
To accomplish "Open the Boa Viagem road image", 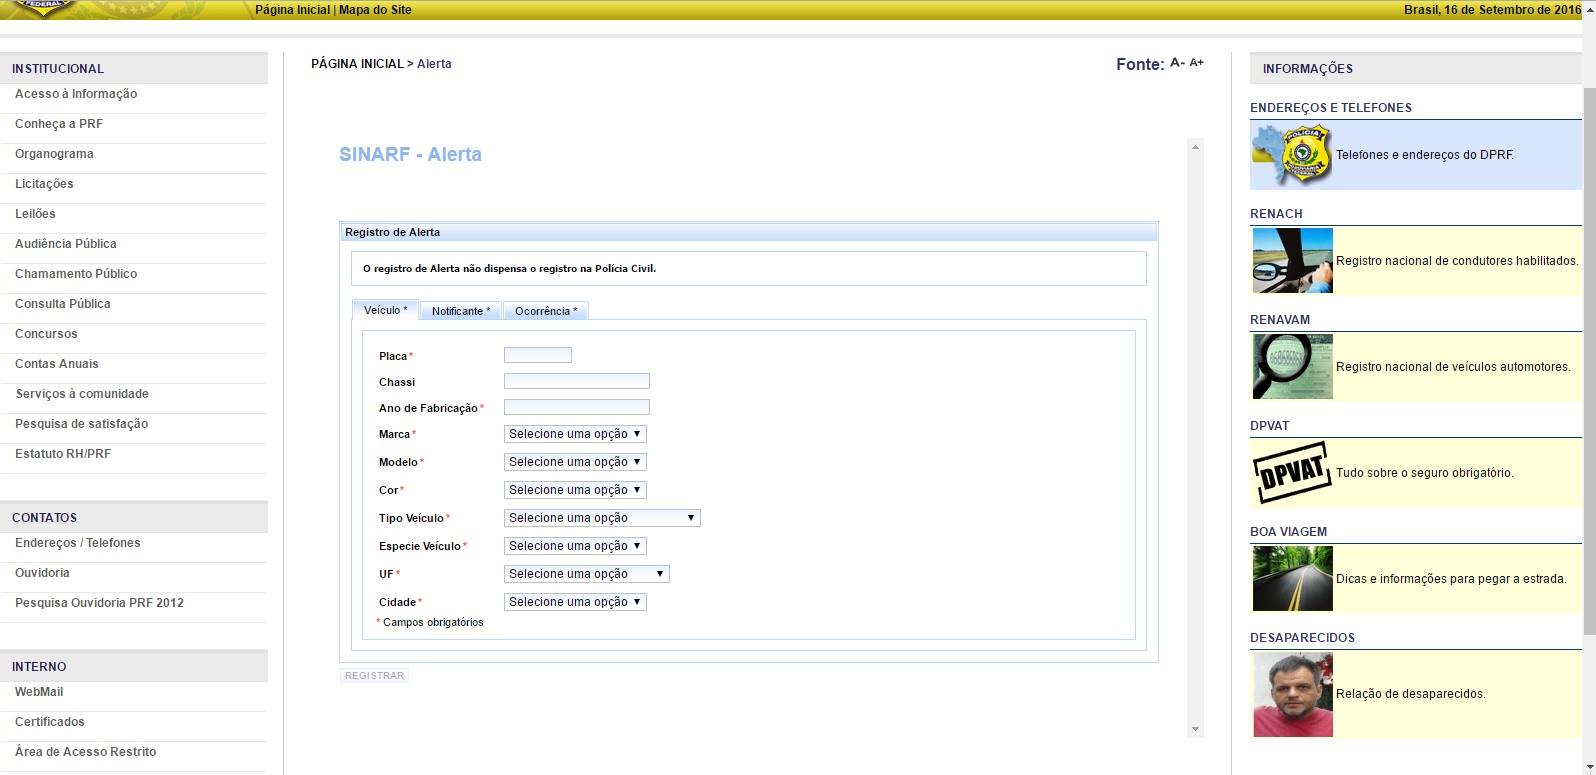I will click(x=1292, y=579).
